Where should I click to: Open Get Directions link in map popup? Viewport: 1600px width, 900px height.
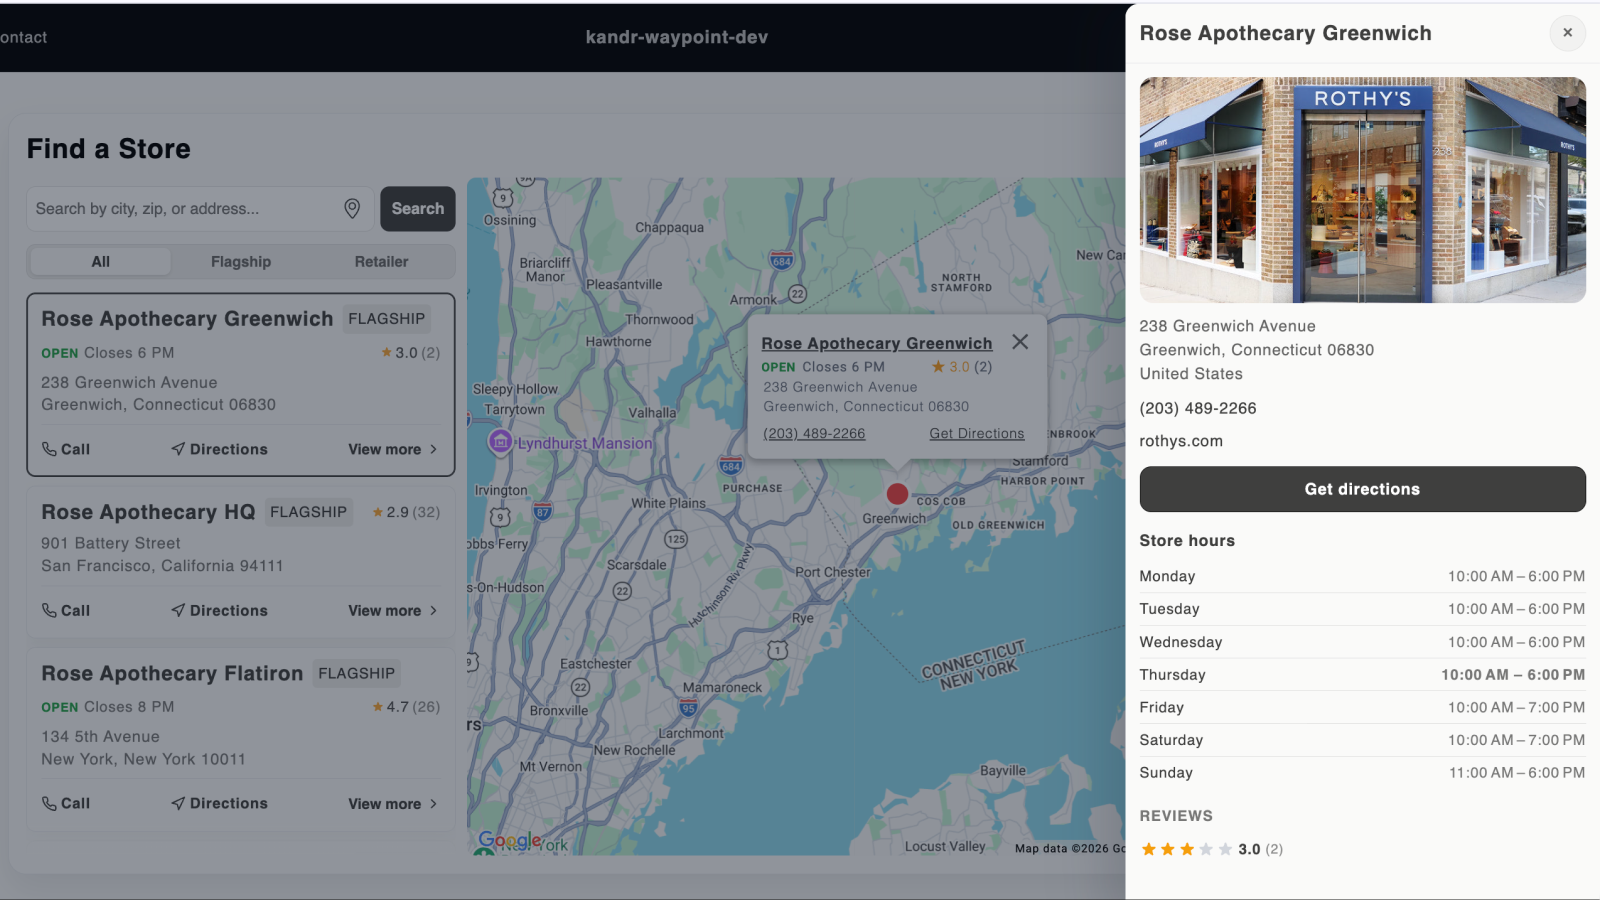click(x=977, y=433)
